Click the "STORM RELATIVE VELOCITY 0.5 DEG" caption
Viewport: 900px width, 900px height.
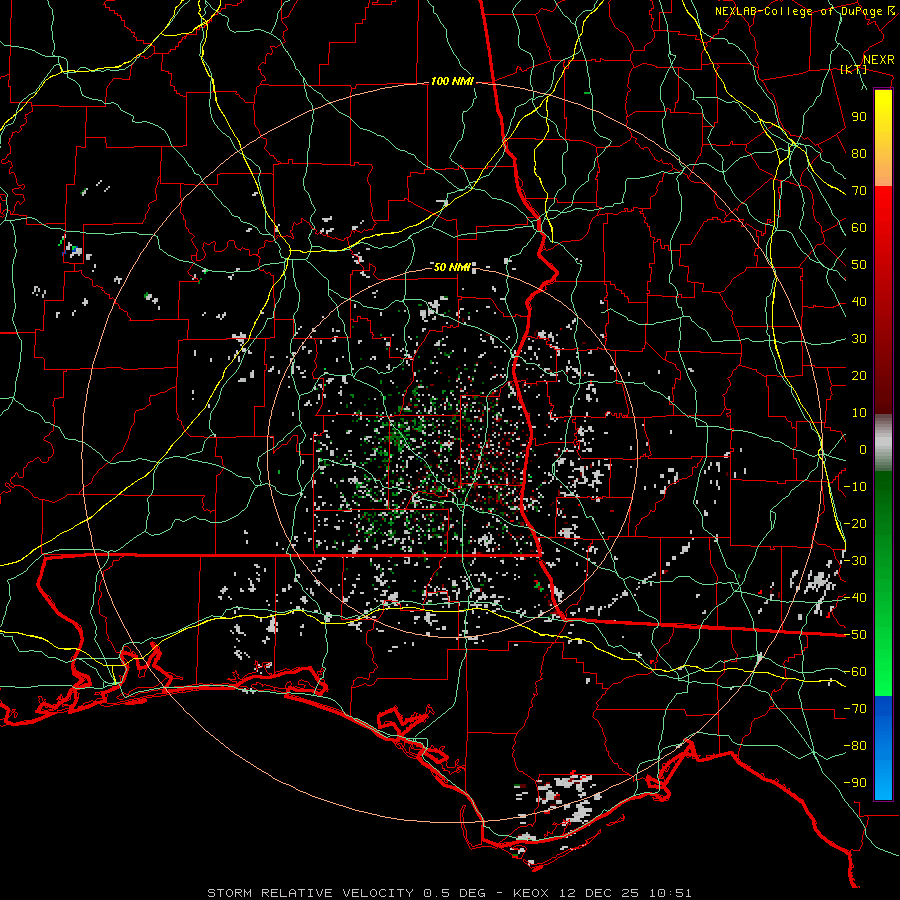click(x=346, y=893)
